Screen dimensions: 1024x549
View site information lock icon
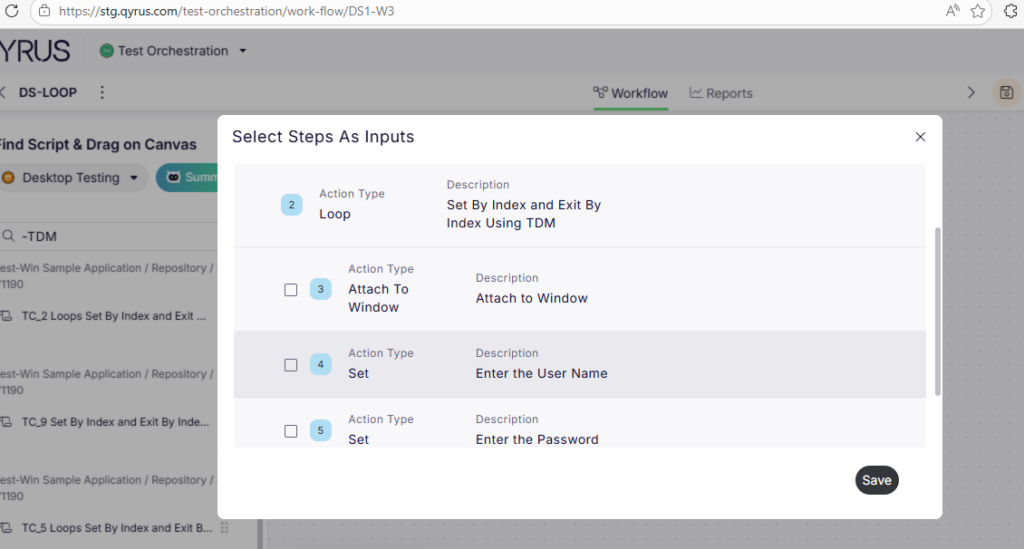(44, 10)
